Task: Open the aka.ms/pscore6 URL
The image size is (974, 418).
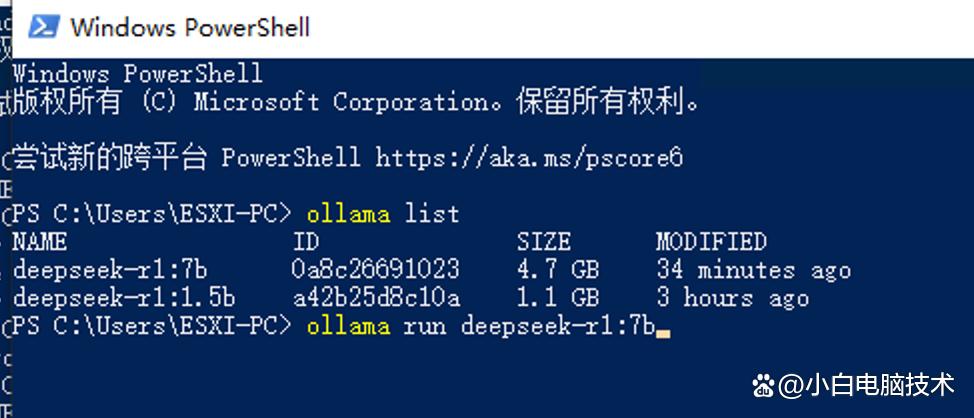Action: pos(529,157)
